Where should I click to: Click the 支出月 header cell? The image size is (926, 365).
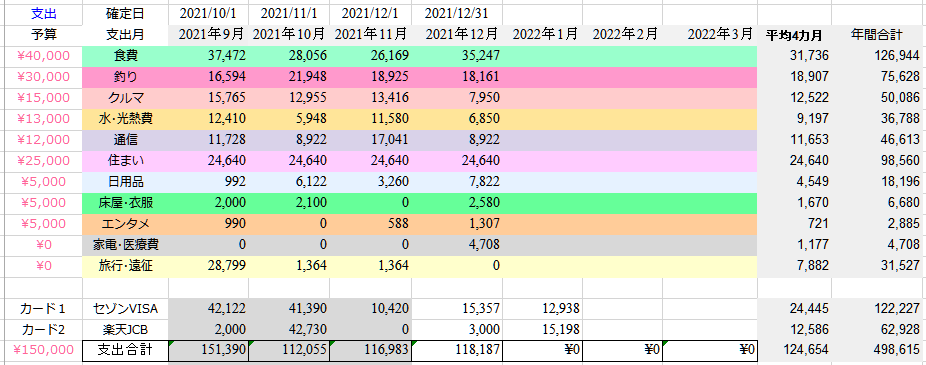point(125,34)
